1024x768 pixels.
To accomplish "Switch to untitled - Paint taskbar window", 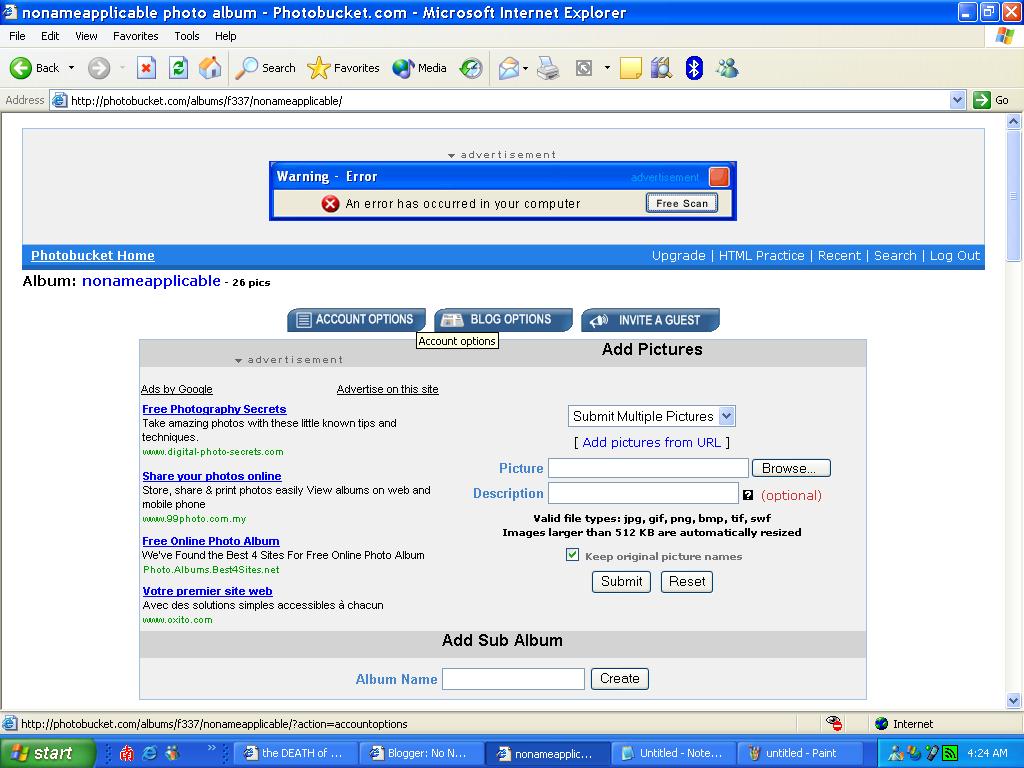I will [801, 753].
